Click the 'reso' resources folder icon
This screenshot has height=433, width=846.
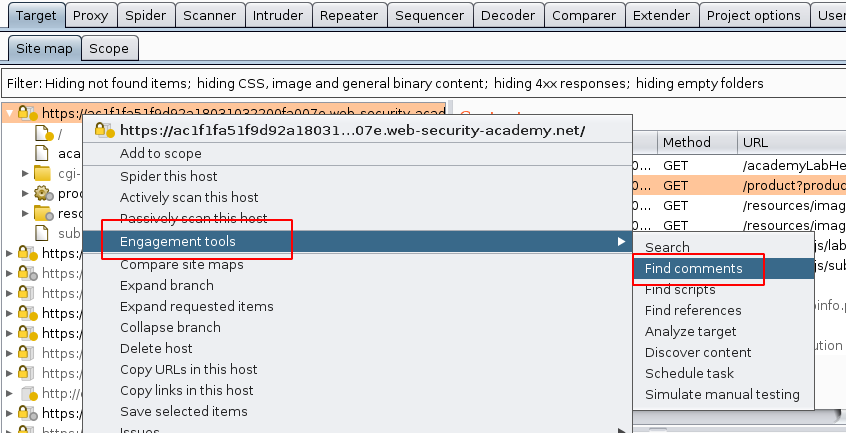tap(43, 213)
